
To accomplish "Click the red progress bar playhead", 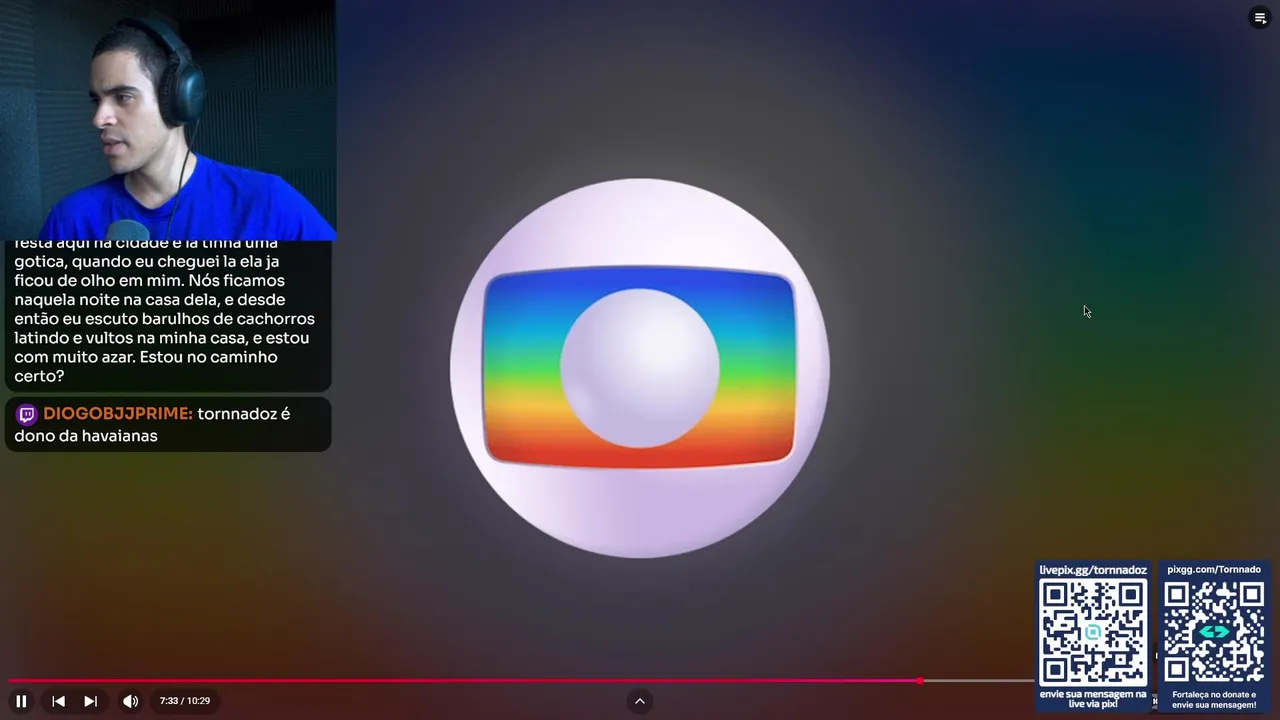I will [x=919, y=681].
